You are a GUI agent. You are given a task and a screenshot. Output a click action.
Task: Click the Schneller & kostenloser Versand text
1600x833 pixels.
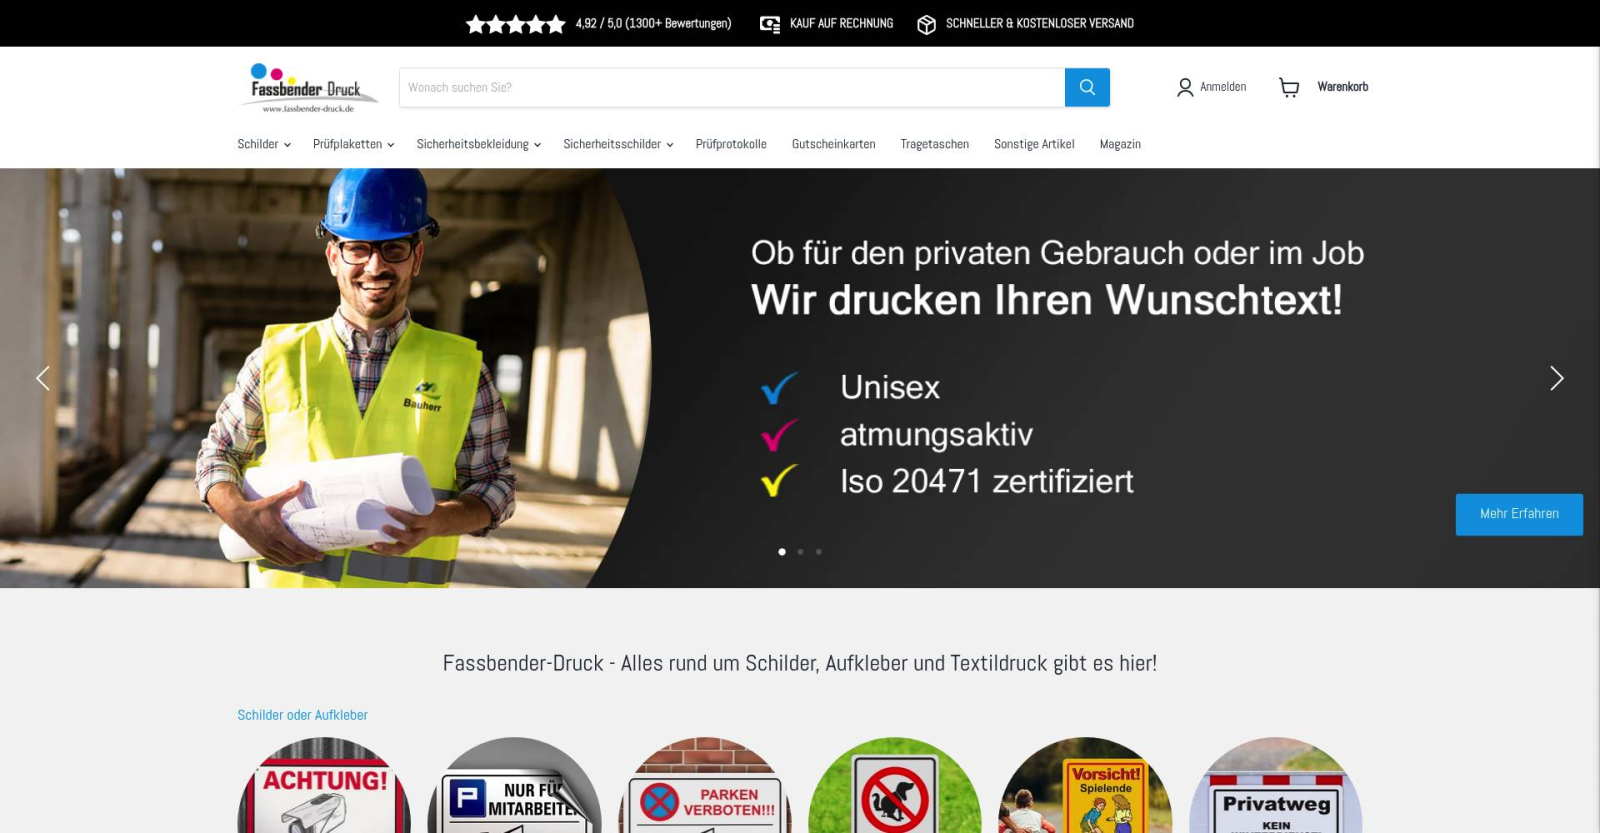point(1040,23)
